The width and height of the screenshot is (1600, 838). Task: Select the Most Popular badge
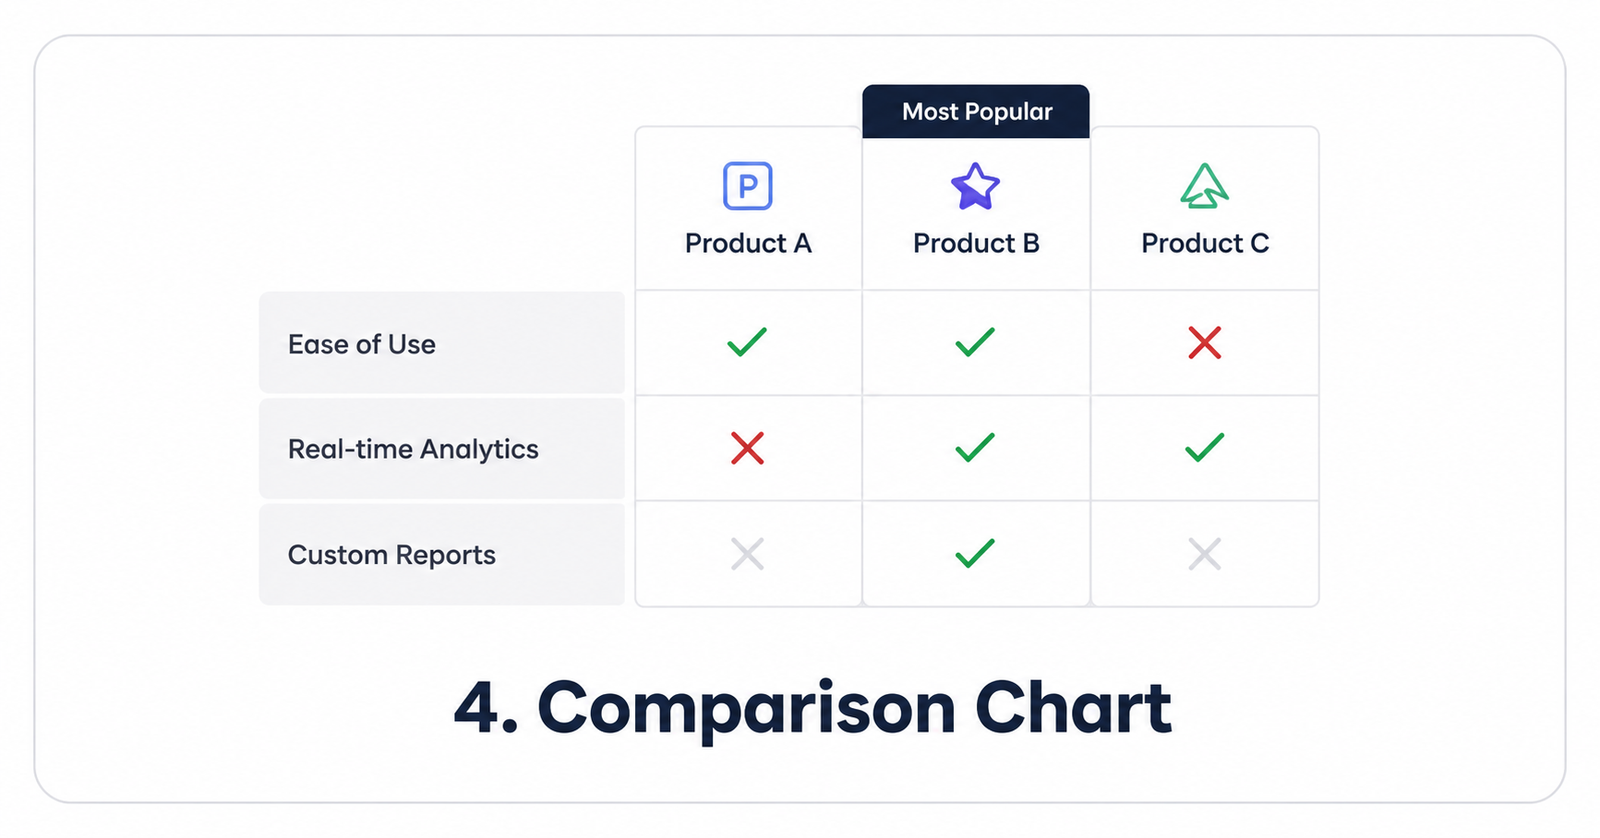coord(976,111)
